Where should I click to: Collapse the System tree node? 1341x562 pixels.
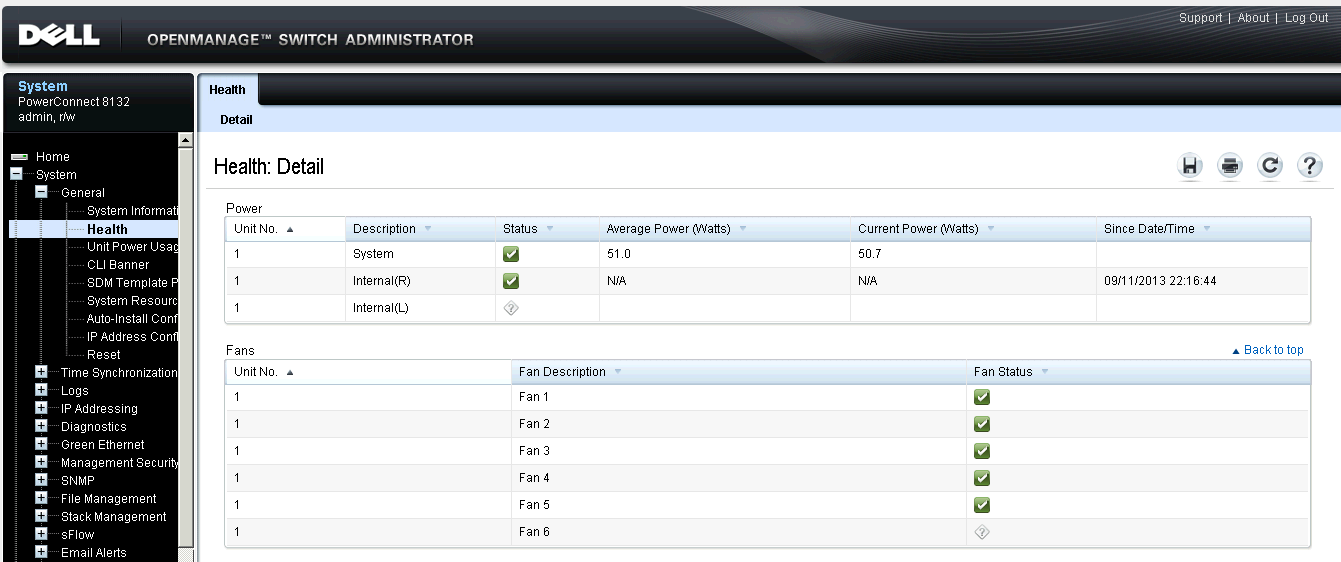(16, 174)
